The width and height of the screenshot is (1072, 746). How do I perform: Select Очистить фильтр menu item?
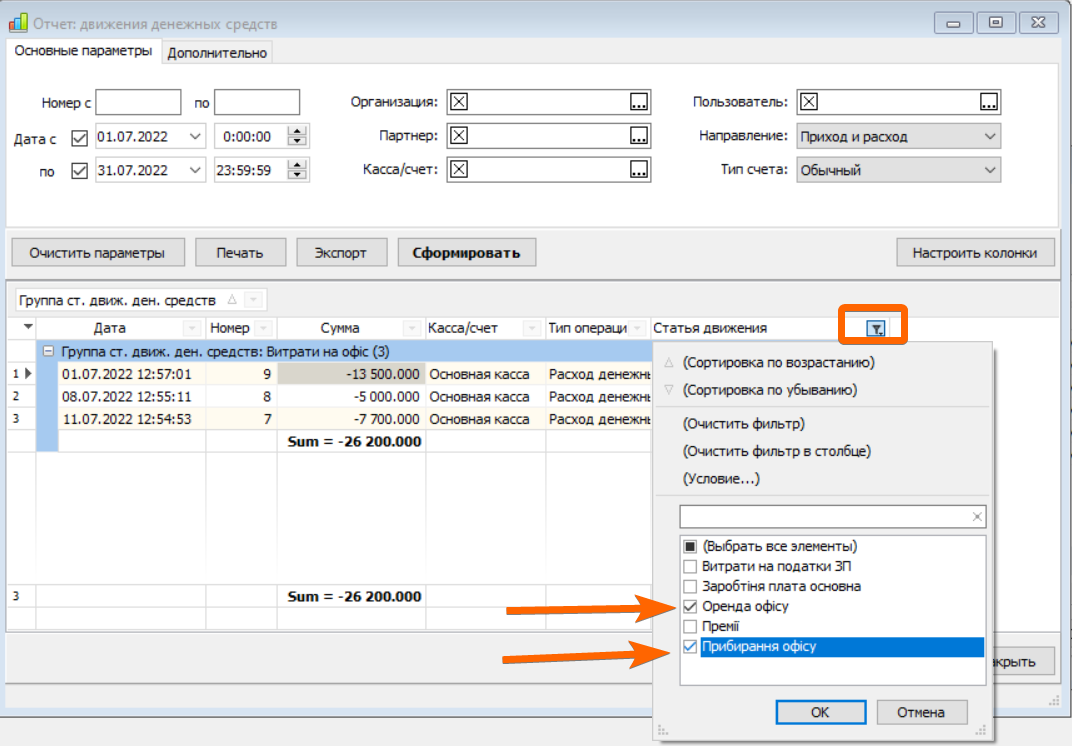pos(744,424)
